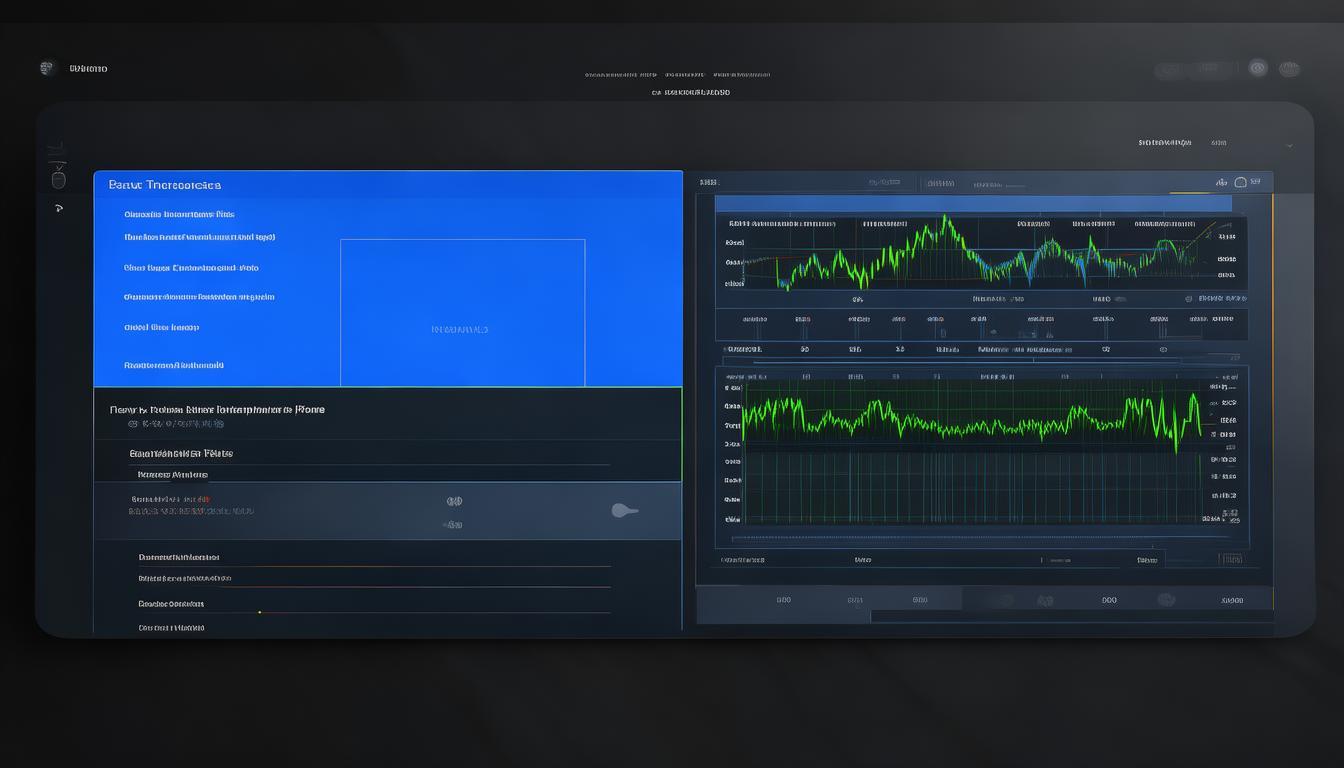The height and width of the screenshot is (768, 1344).
Task: Click the small circle icon below the upper chart's right edge
Action: pos(1188,298)
